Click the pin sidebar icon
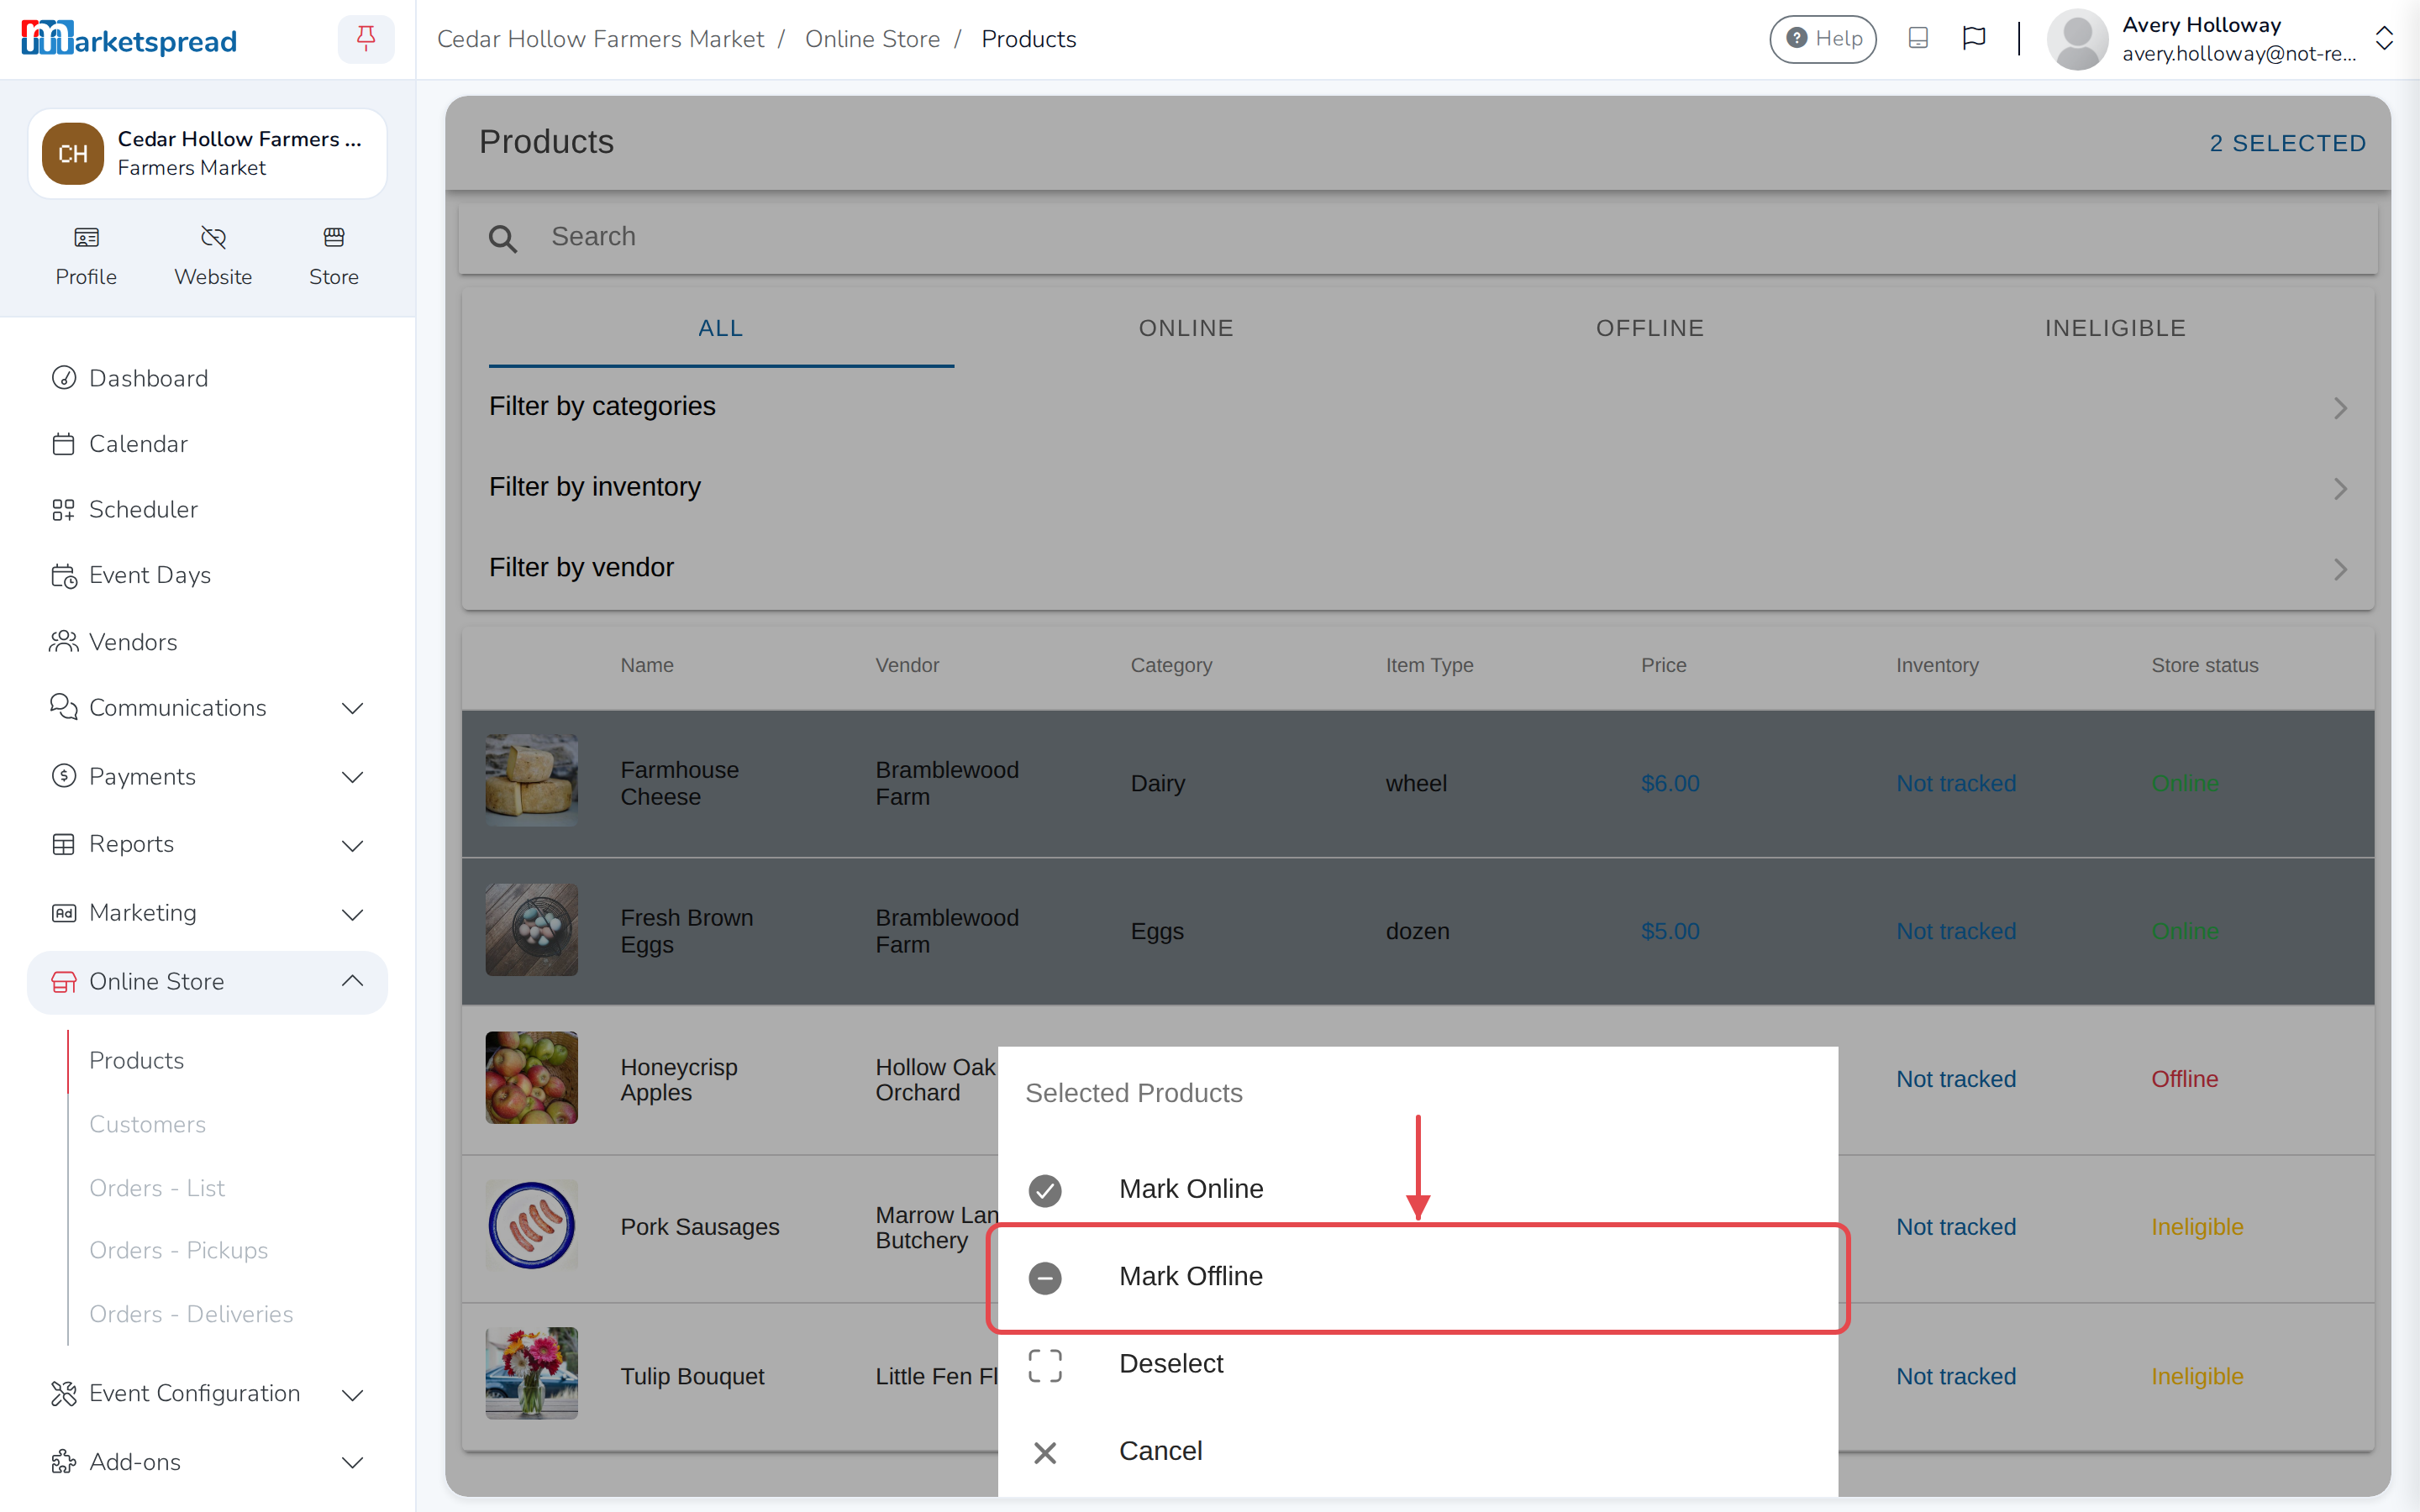 (x=366, y=39)
